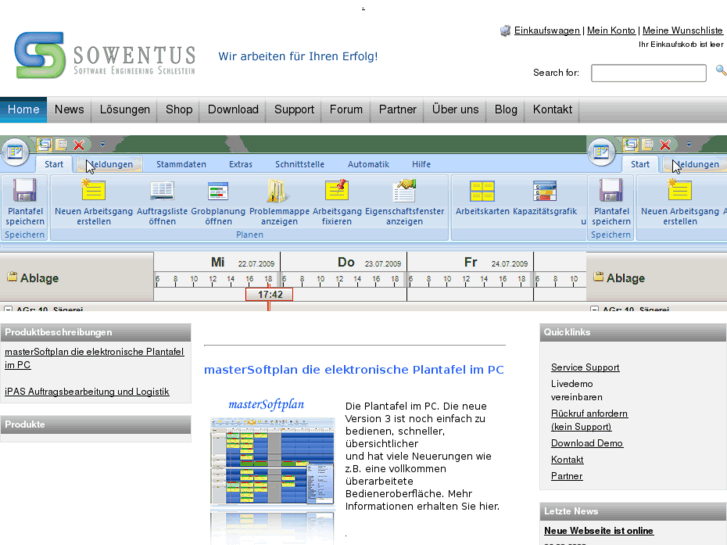
Task: Click the shopping cart icon beside Einkaufswagen
Action: [x=505, y=31]
